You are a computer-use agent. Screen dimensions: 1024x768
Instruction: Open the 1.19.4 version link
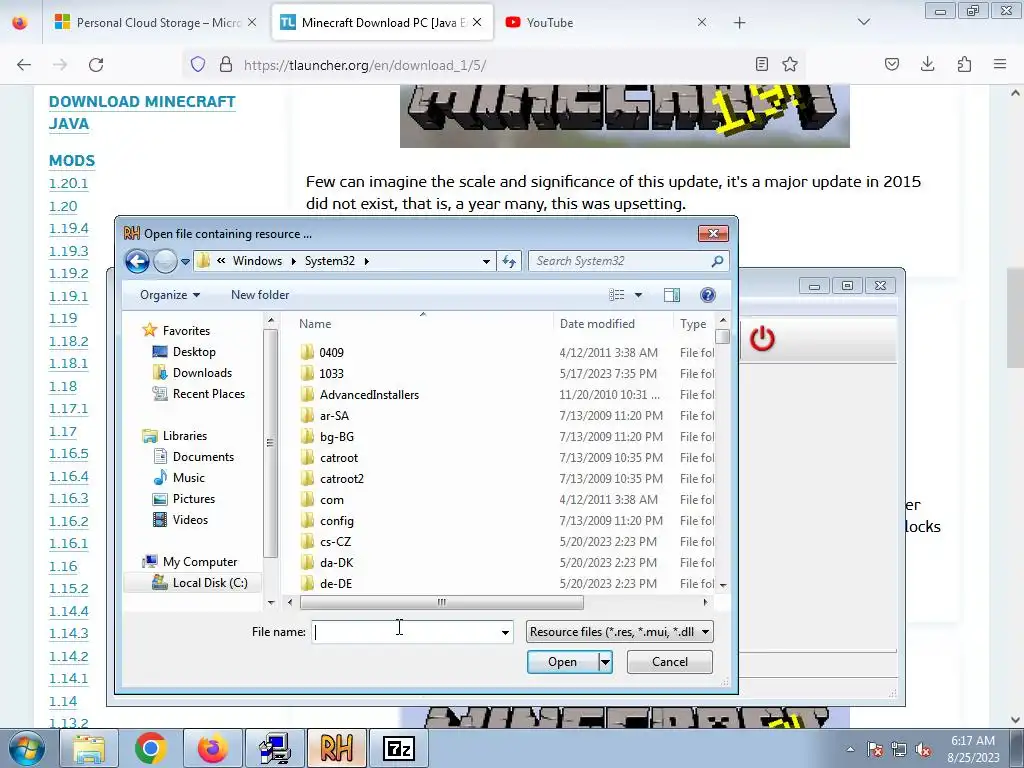69,229
